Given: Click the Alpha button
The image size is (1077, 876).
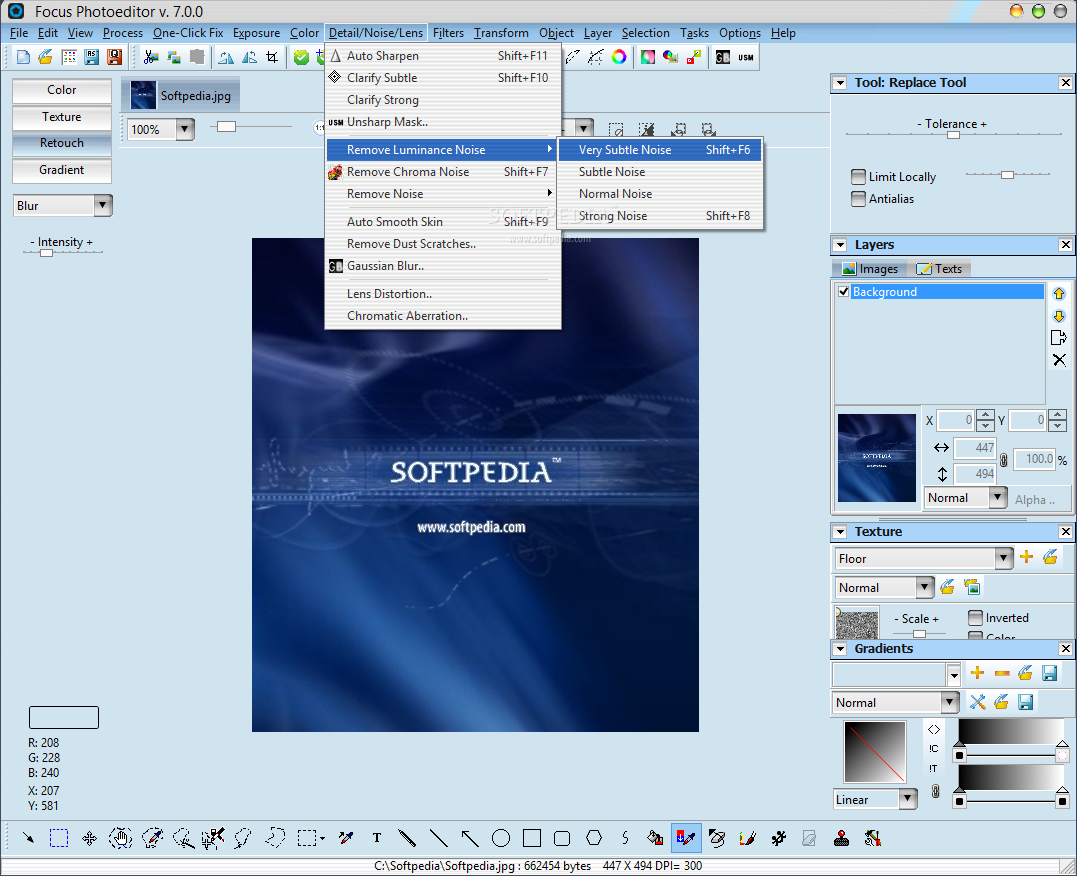Looking at the screenshot, I should click(1036, 499).
